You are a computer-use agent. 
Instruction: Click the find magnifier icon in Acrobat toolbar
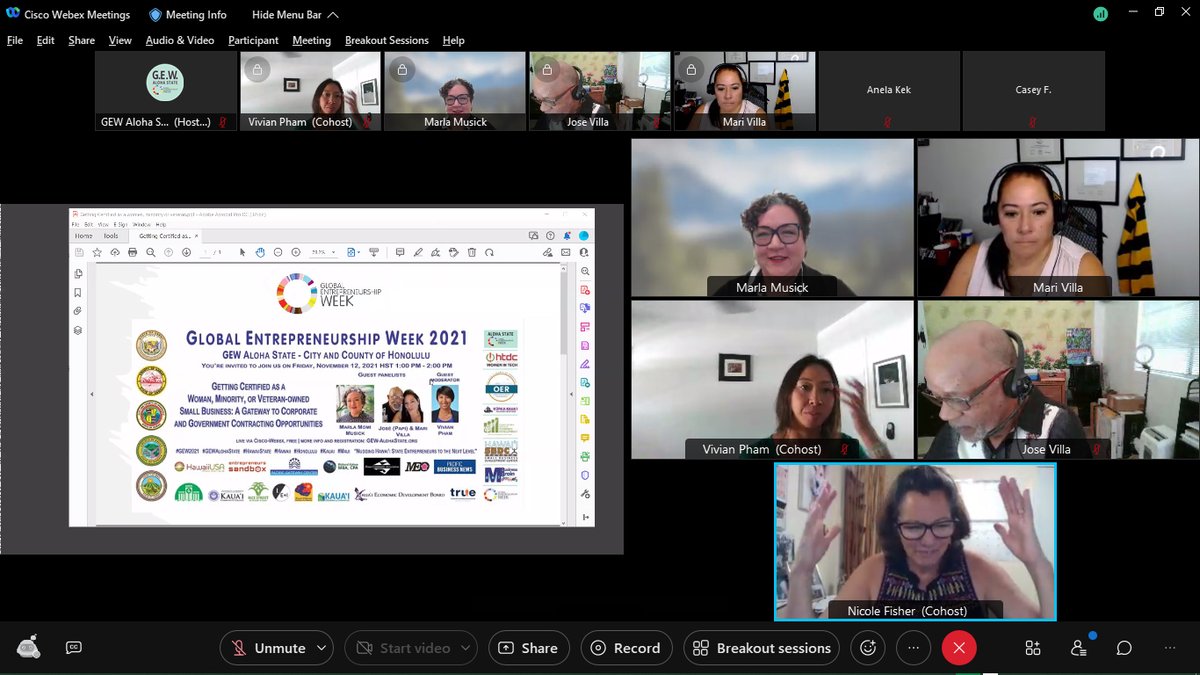pyautogui.click(x=150, y=252)
